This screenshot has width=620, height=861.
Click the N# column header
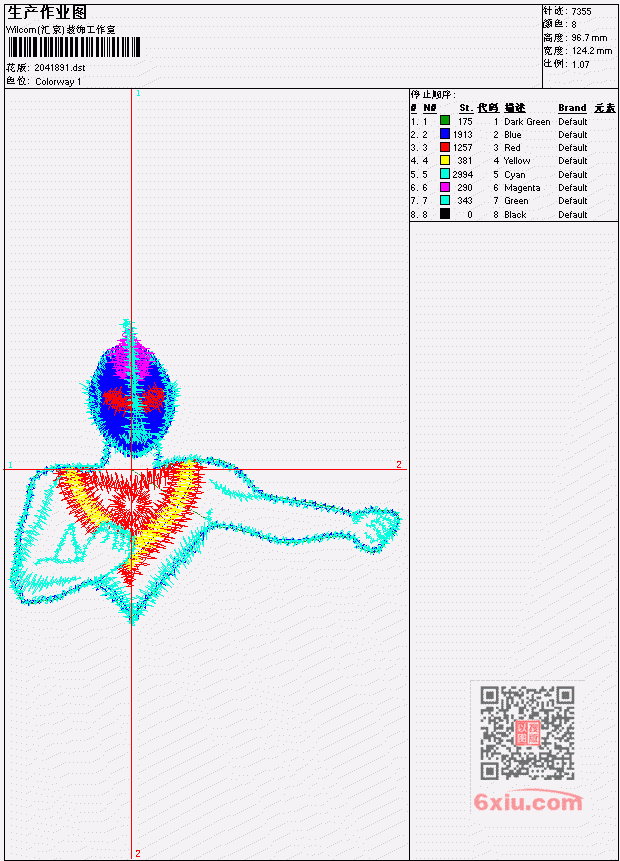point(429,108)
